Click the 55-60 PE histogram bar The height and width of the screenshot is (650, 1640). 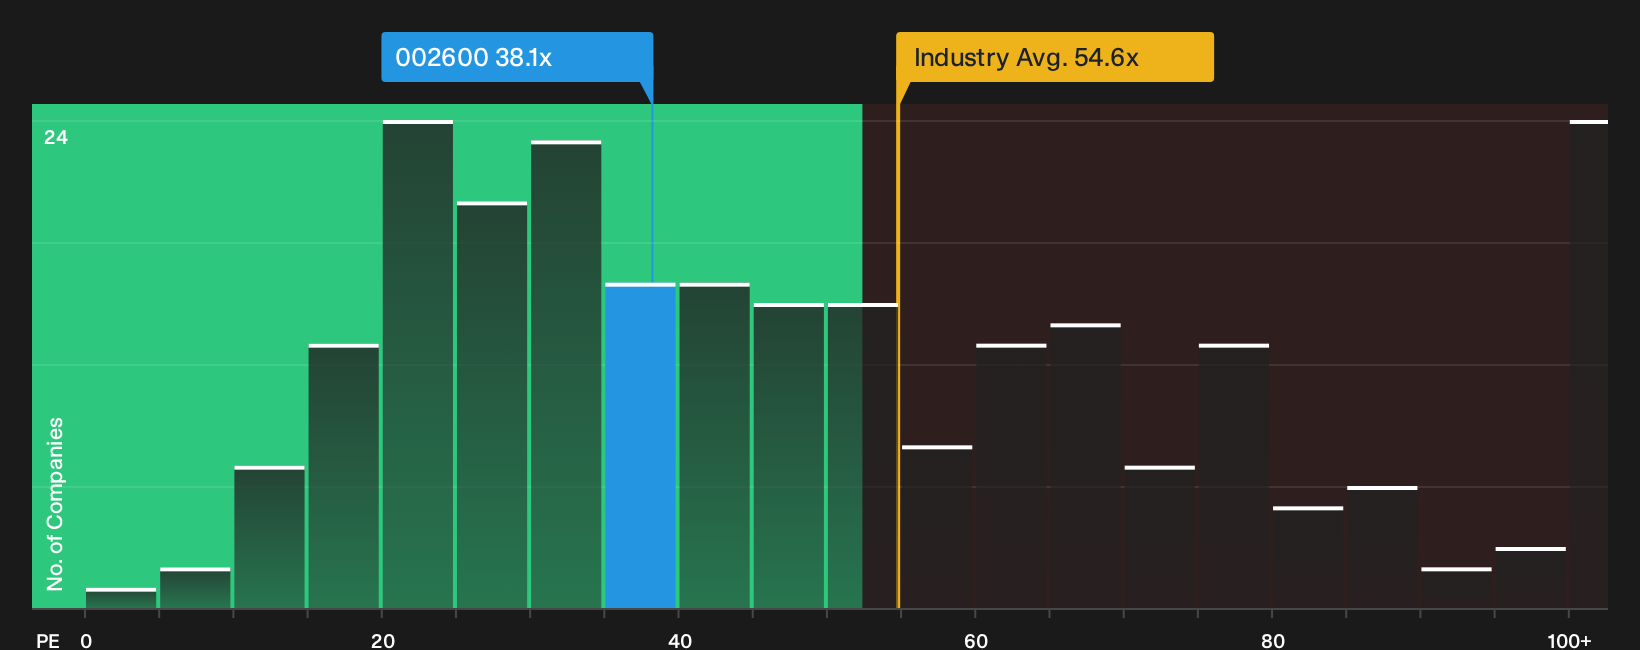[937, 527]
